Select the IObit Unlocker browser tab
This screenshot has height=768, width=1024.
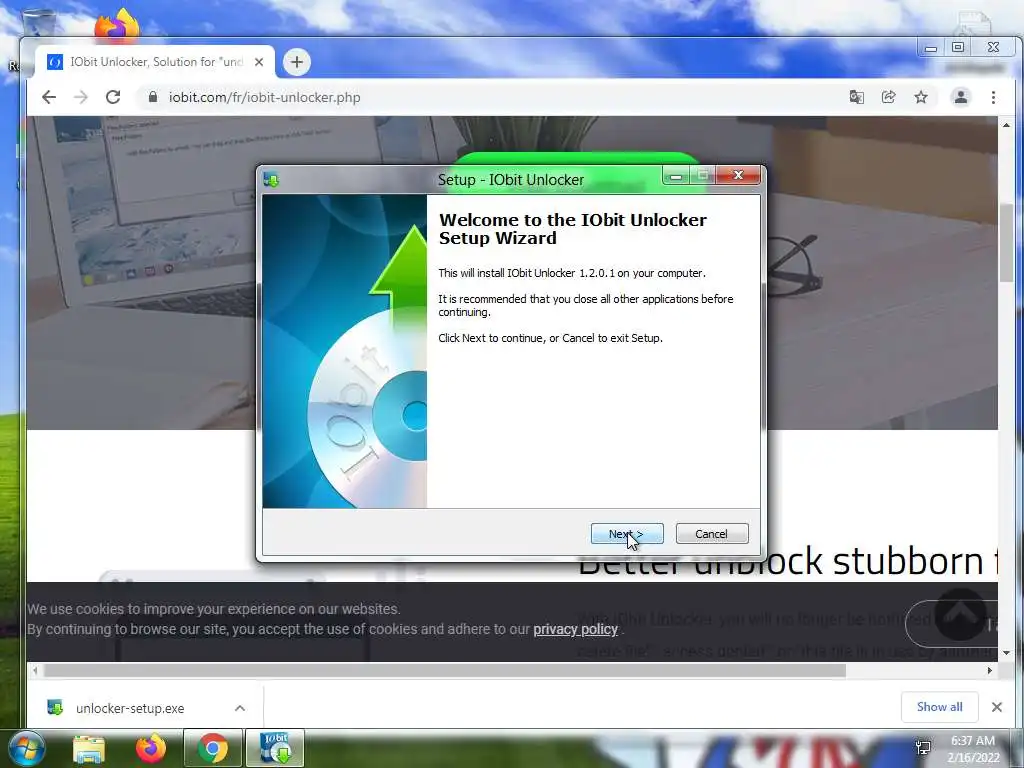coord(155,62)
